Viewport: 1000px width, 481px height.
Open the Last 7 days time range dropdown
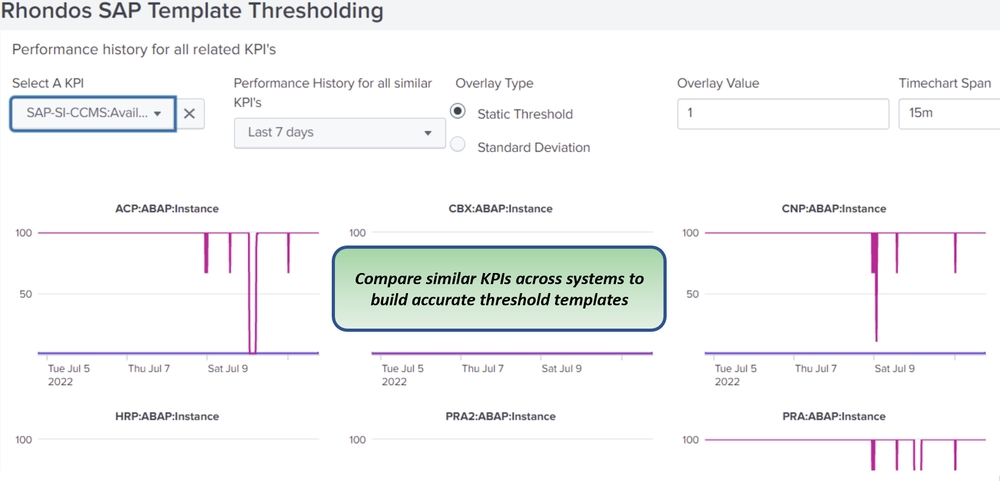(339, 133)
